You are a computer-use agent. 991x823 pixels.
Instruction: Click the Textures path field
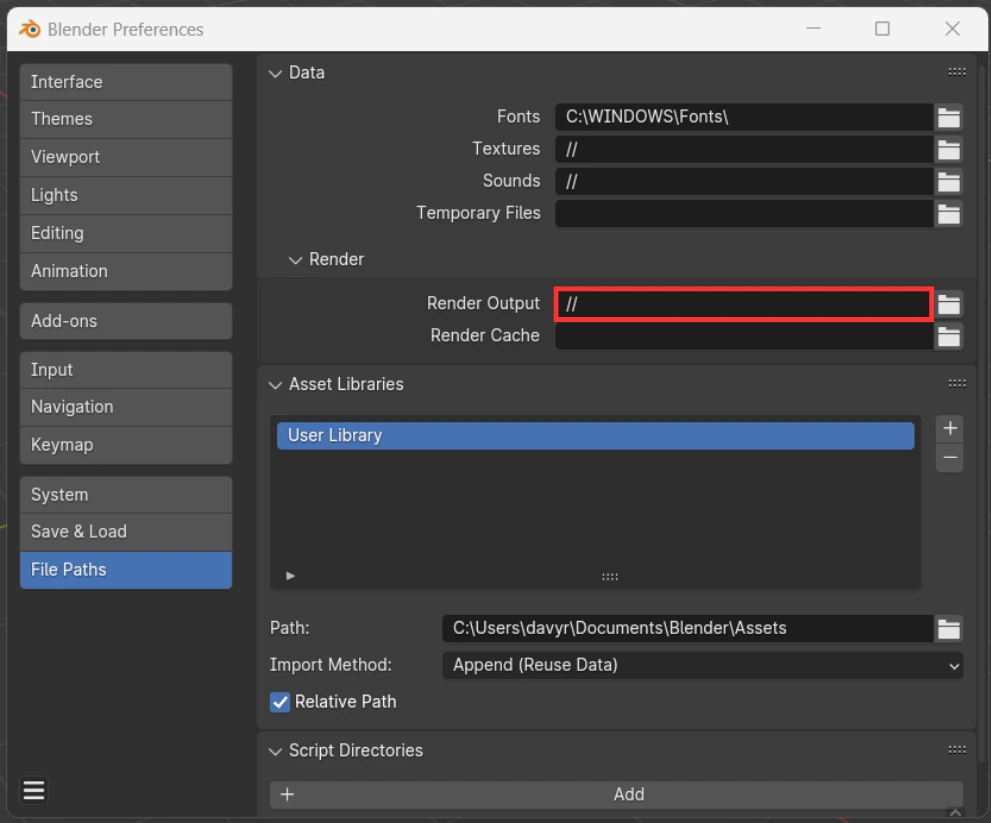point(744,149)
